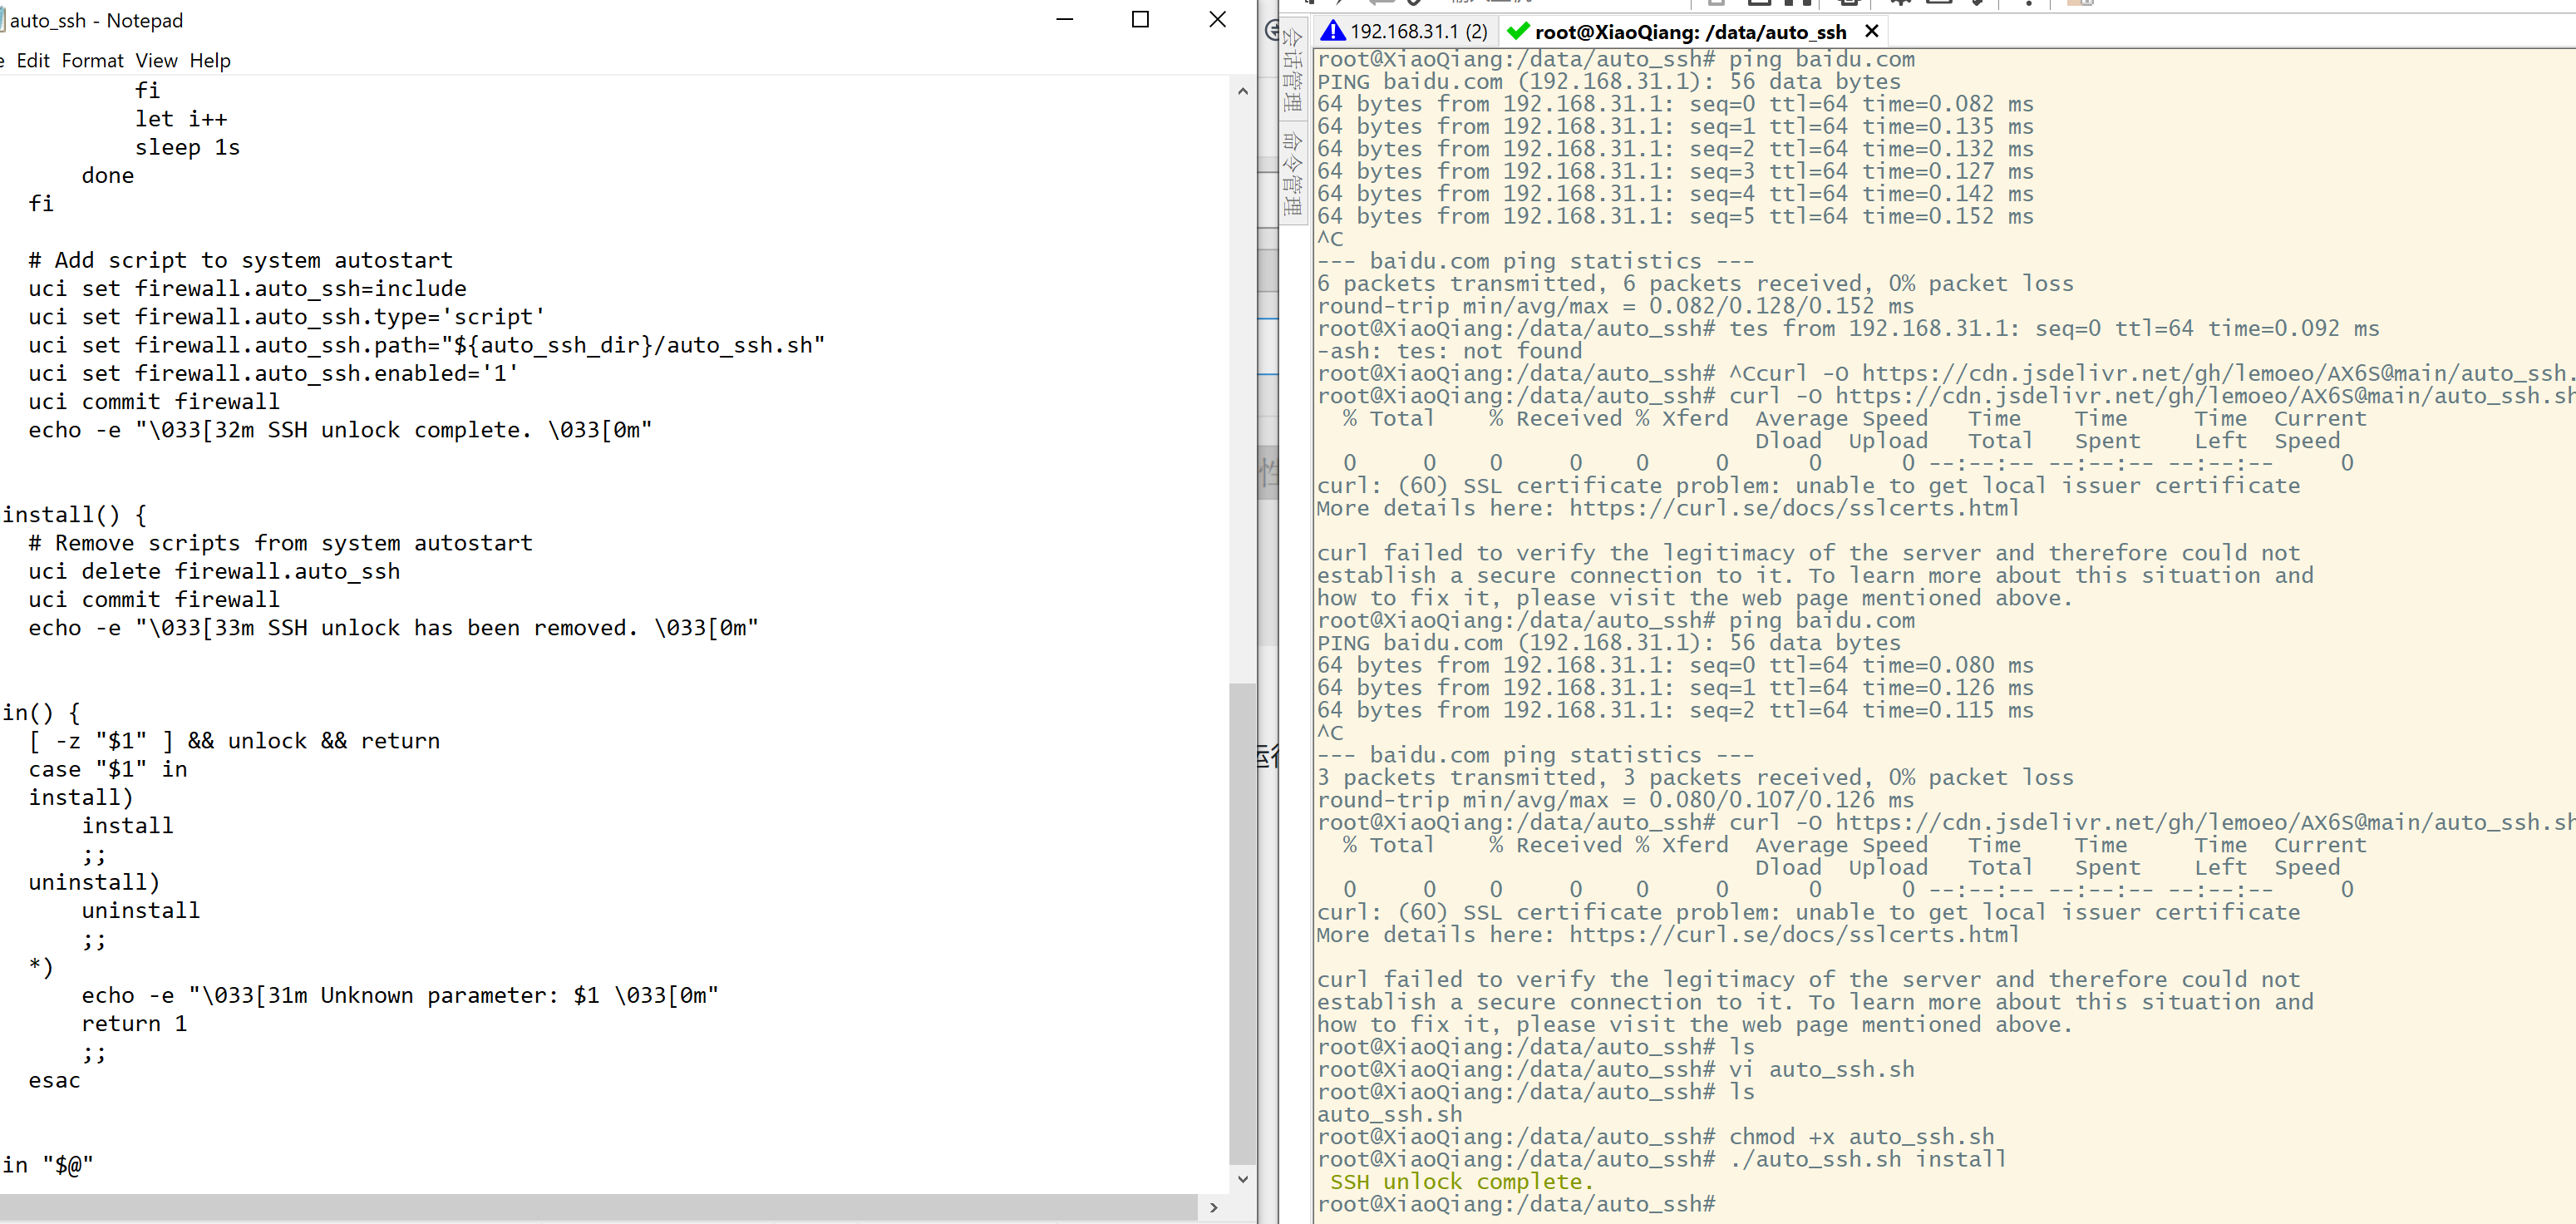Click the 'Unknown parameter: $1' echo line

tap(400, 996)
